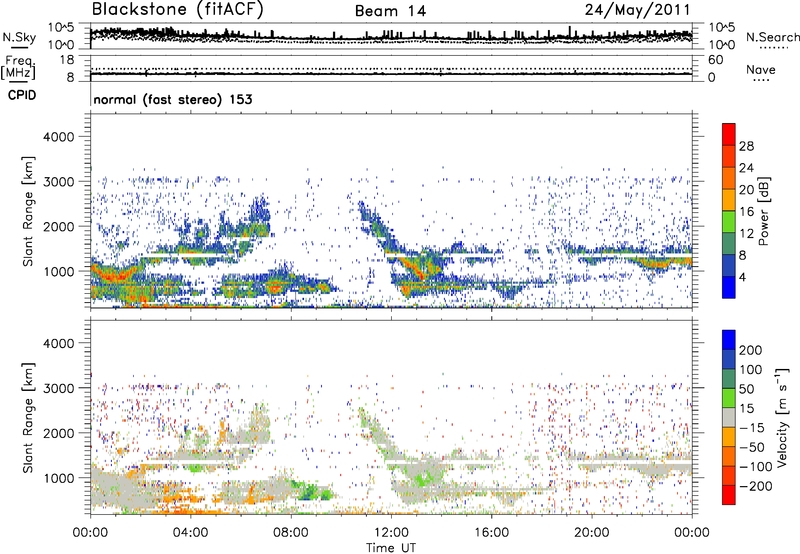Viewport: 800px width, 554px height.
Task: Click the plot title 'Blackstone (fitACF)'
Action: click(178, 10)
